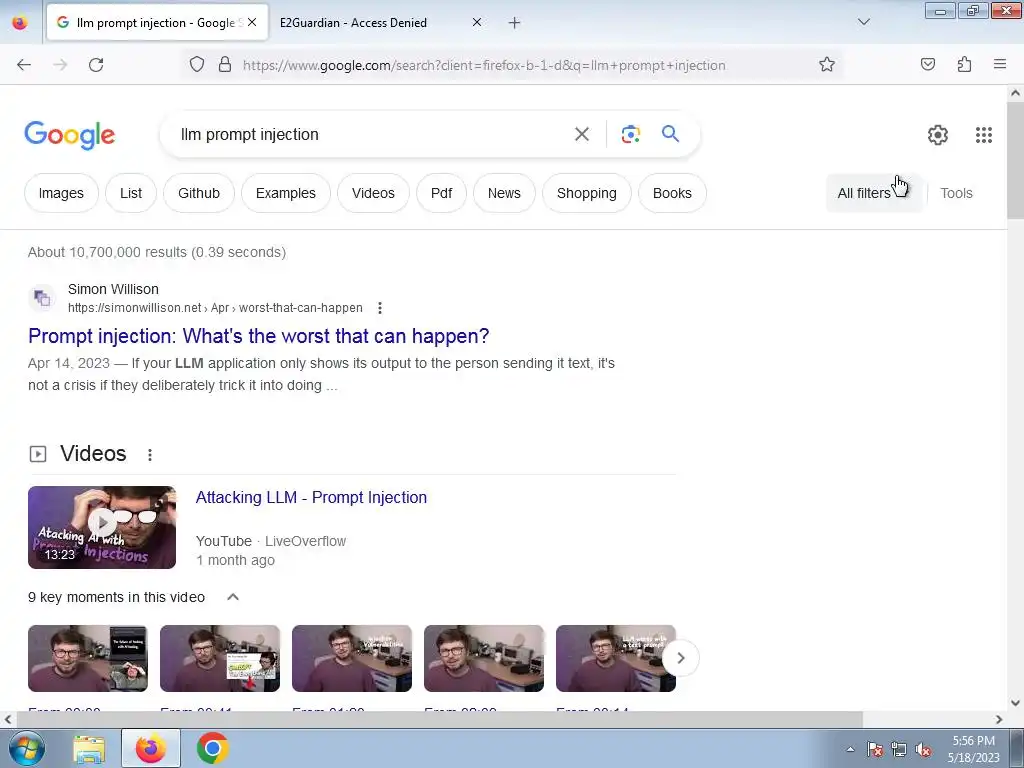The height and width of the screenshot is (768, 1024).
Task: Open the third key moment thumbnail
Action: pyautogui.click(x=351, y=658)
